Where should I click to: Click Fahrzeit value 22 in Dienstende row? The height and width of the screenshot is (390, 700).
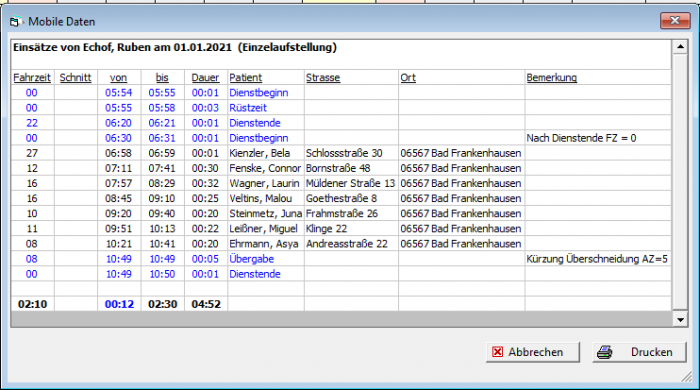click(32, 123)
